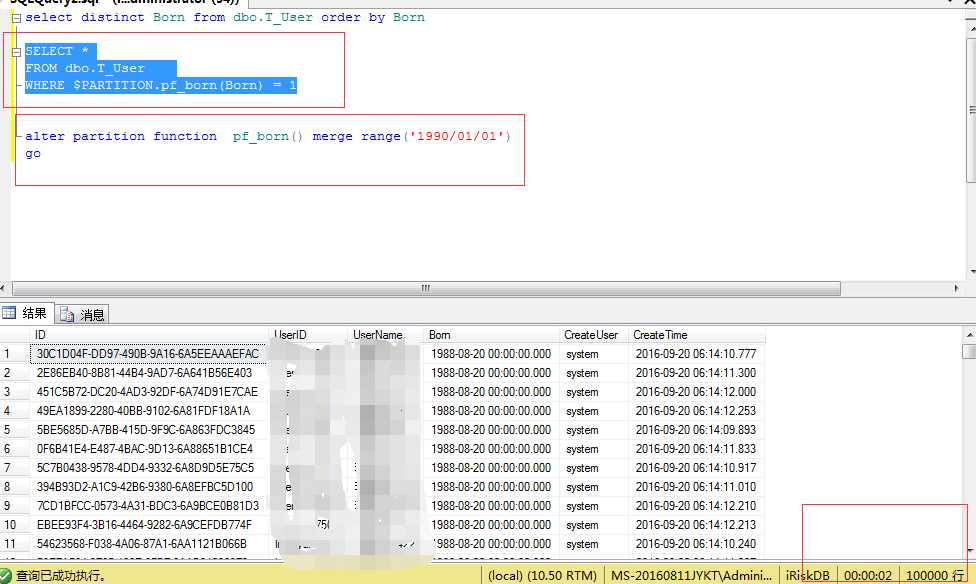Click the editor scrollbar right arrow
The width and height of the screenshot is (976, 584).
click(957, 288)
